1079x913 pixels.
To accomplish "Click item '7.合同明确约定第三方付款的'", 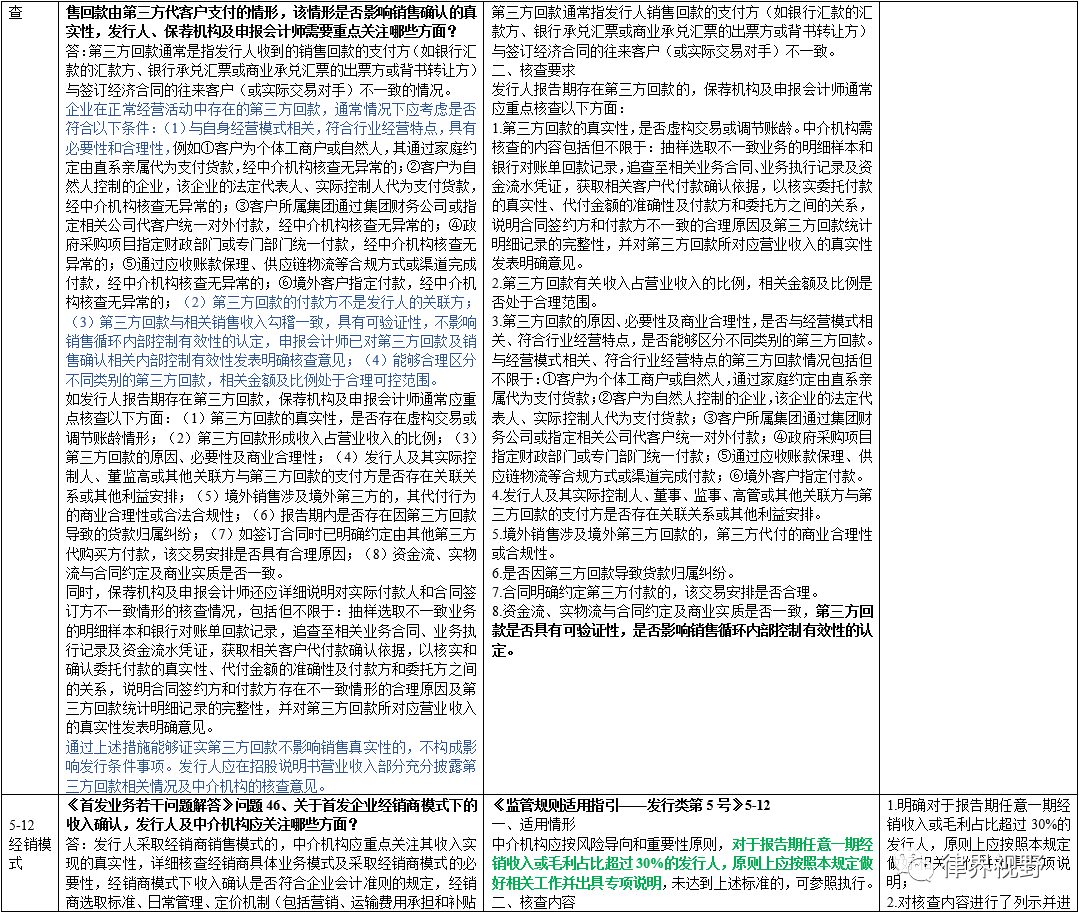I will (x=656, y=592).
